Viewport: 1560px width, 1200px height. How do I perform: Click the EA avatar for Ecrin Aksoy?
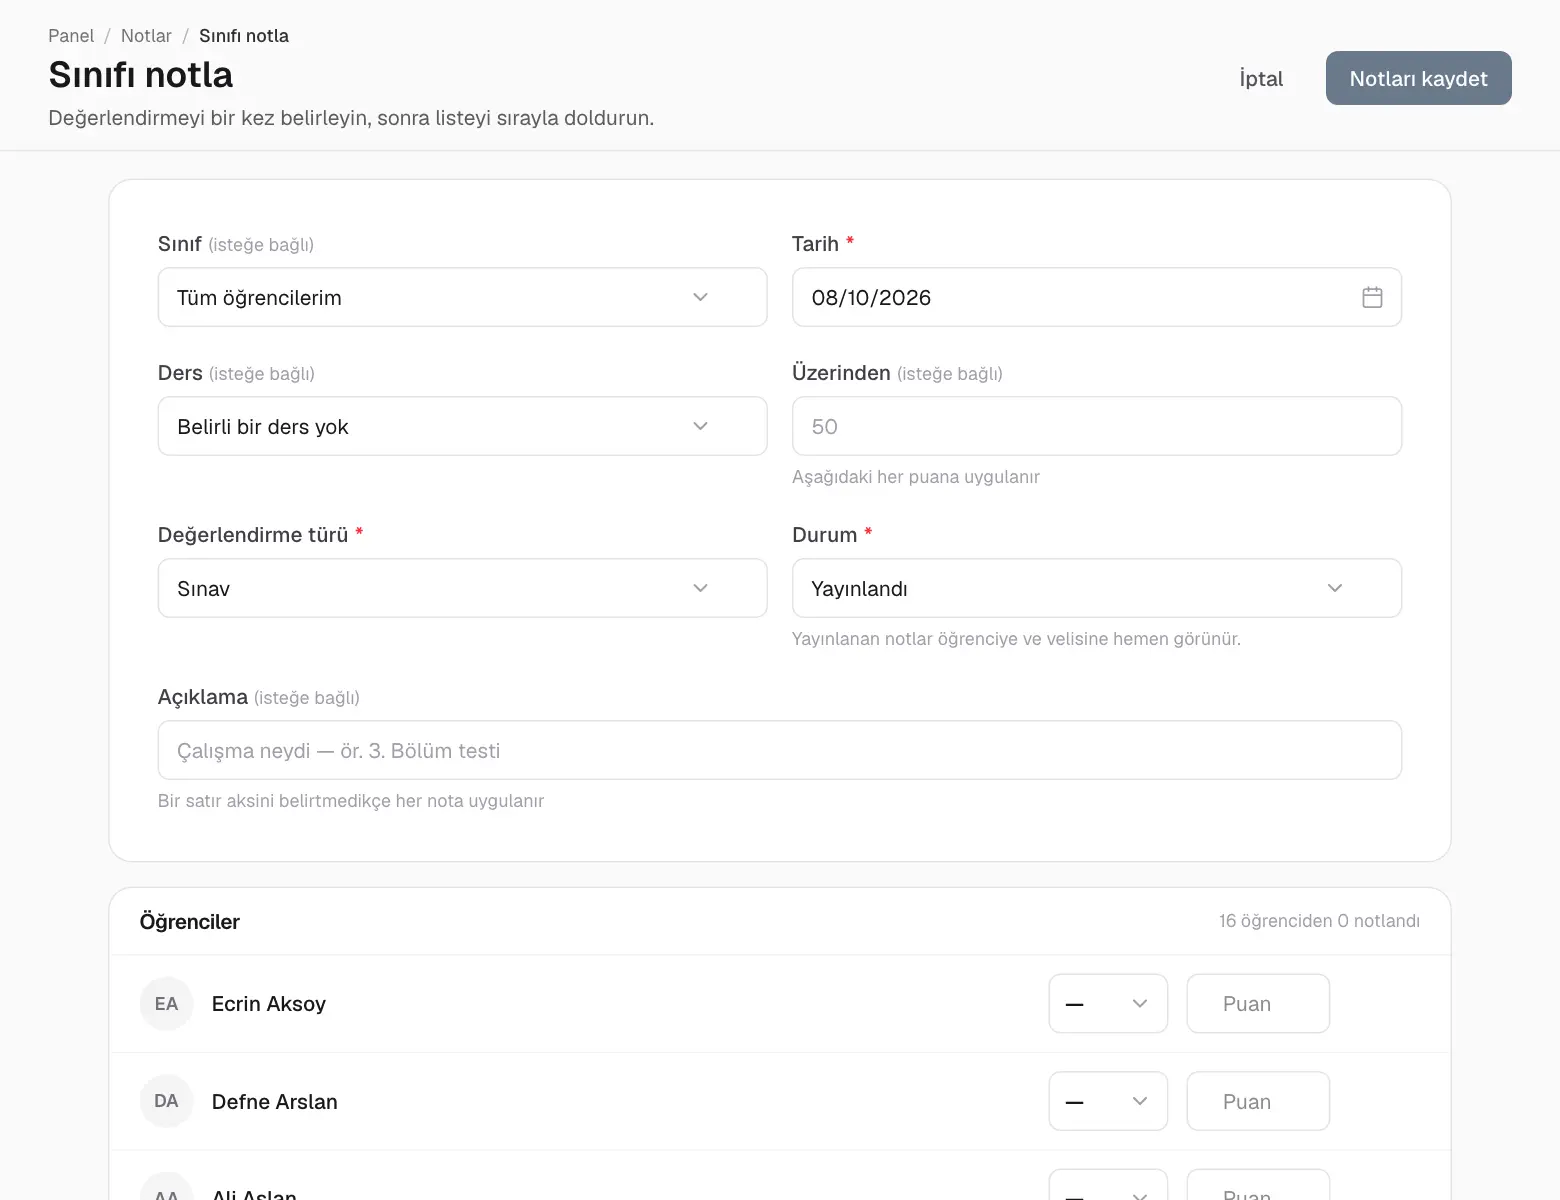pyautogui.click(x=166, y=1003)
